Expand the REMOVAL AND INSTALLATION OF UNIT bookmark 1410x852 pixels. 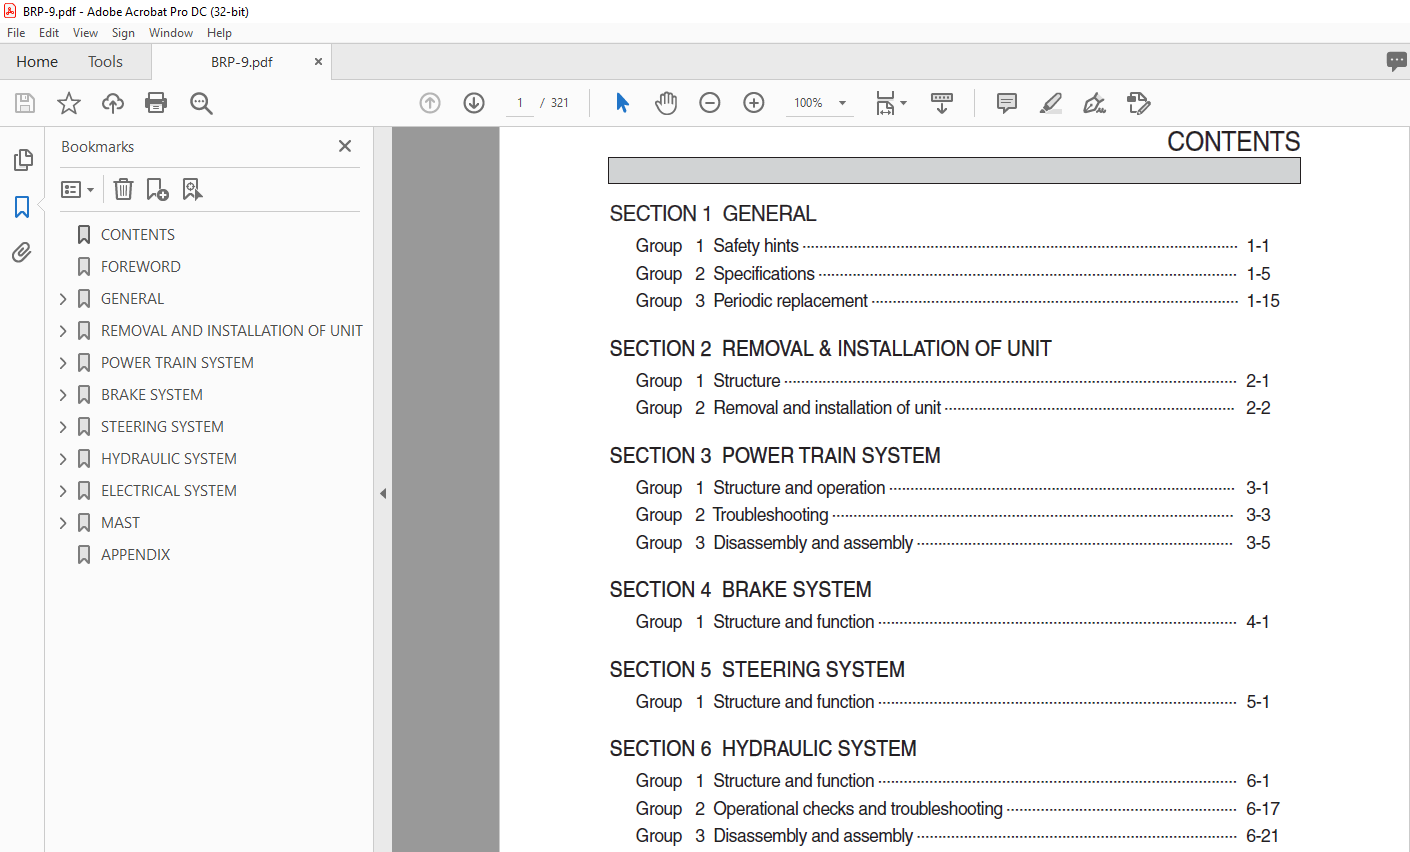click(63, 331)
